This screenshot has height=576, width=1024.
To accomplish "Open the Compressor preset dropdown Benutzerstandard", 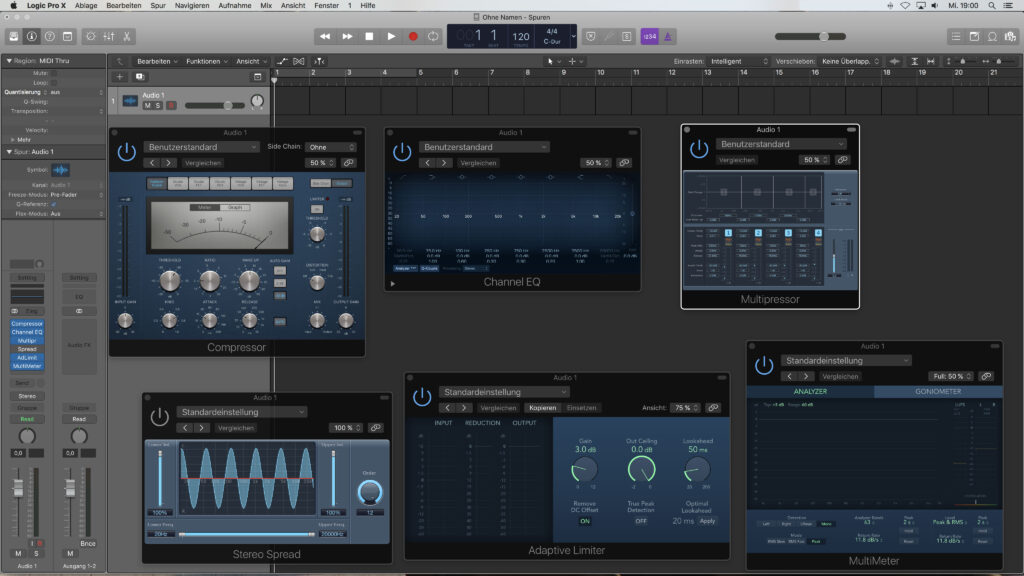I will click(201, 147).
